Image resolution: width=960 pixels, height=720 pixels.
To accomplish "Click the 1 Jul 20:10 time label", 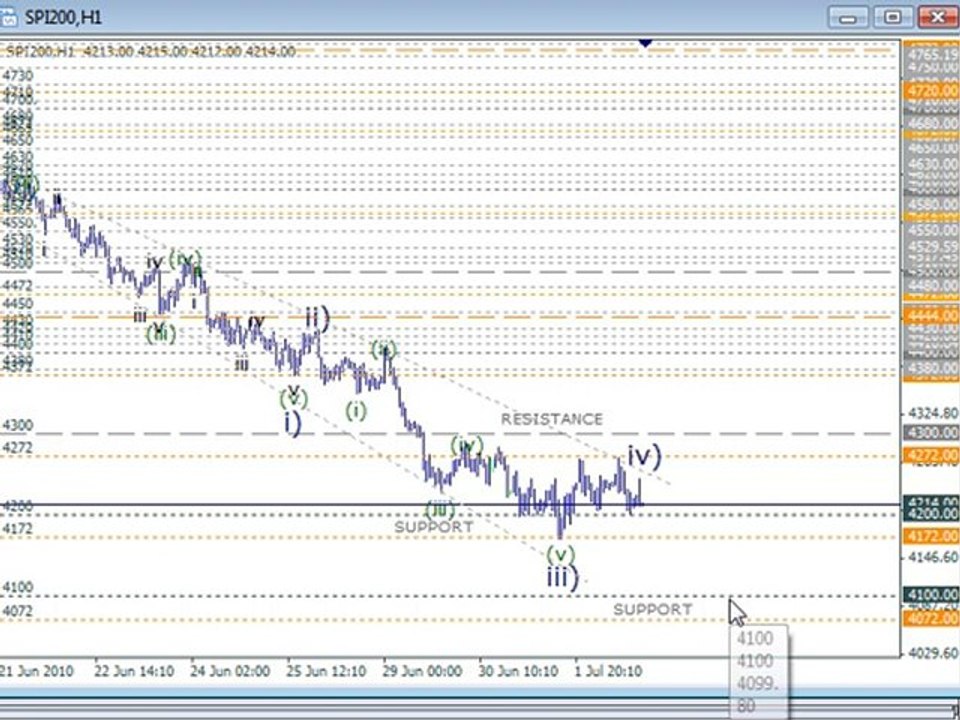I will click(608, 671).
